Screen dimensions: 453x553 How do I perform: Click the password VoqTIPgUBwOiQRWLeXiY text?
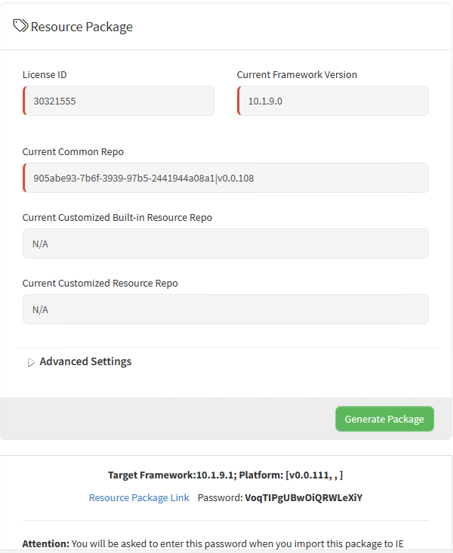[303, 498]
